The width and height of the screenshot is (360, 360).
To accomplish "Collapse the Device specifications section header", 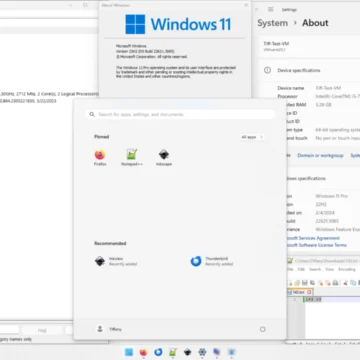I will point(310,70).
